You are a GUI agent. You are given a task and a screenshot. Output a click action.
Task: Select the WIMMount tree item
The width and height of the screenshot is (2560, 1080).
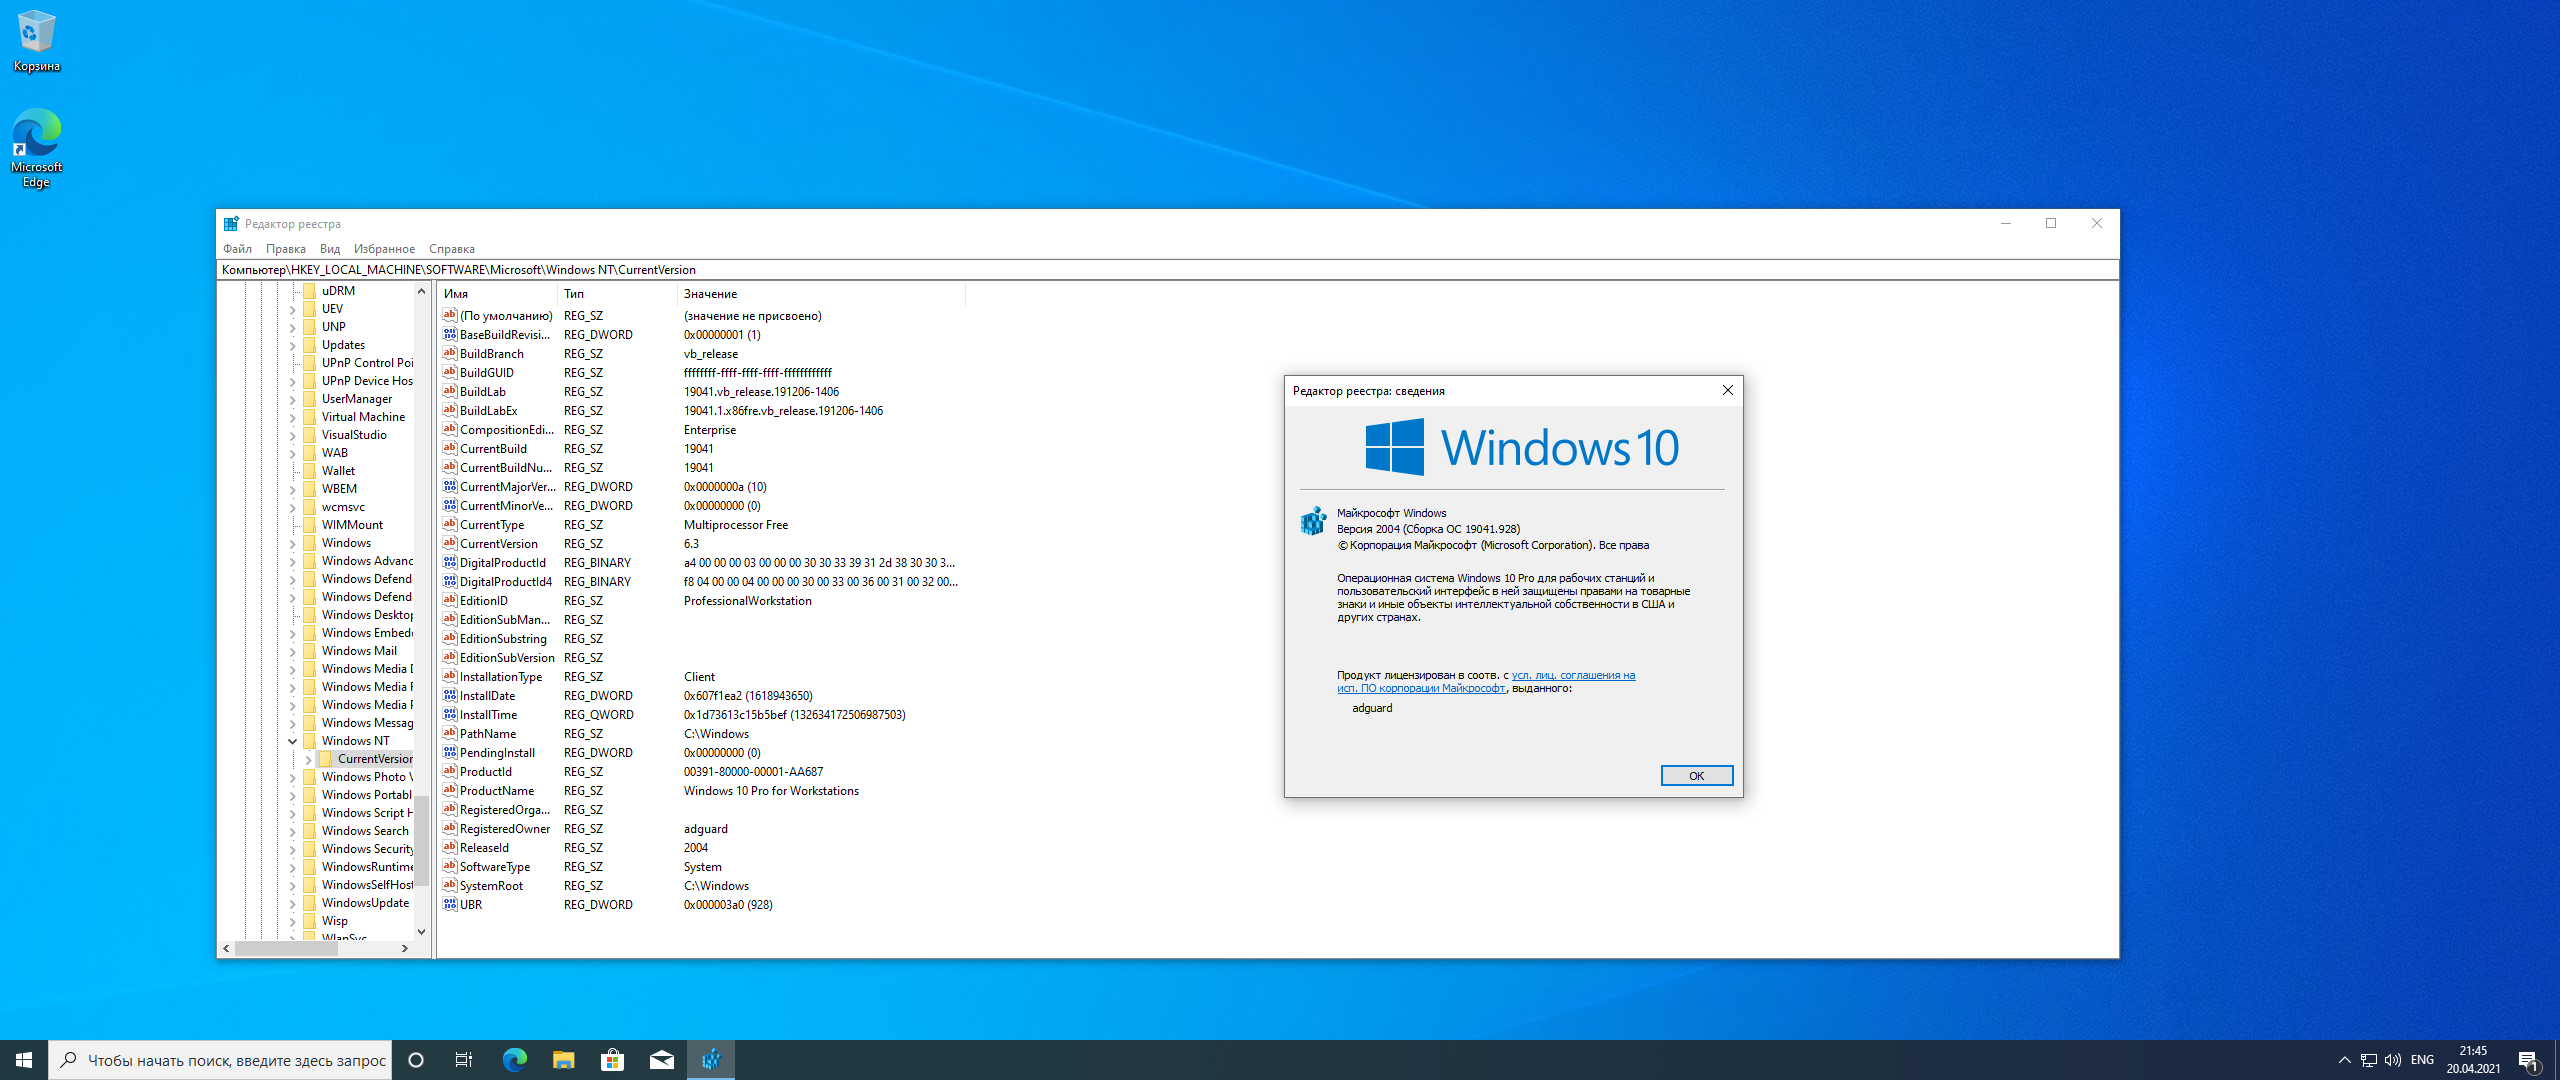[352, 525]
